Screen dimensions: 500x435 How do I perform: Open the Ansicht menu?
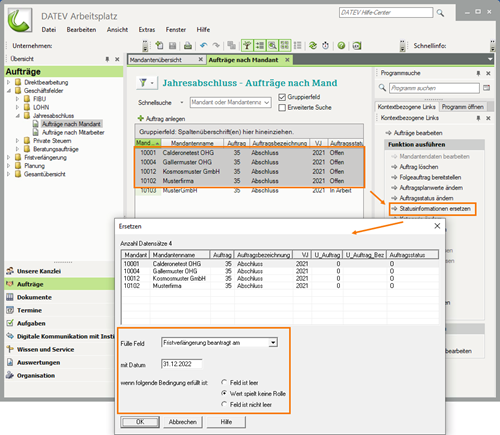(117, 30)
